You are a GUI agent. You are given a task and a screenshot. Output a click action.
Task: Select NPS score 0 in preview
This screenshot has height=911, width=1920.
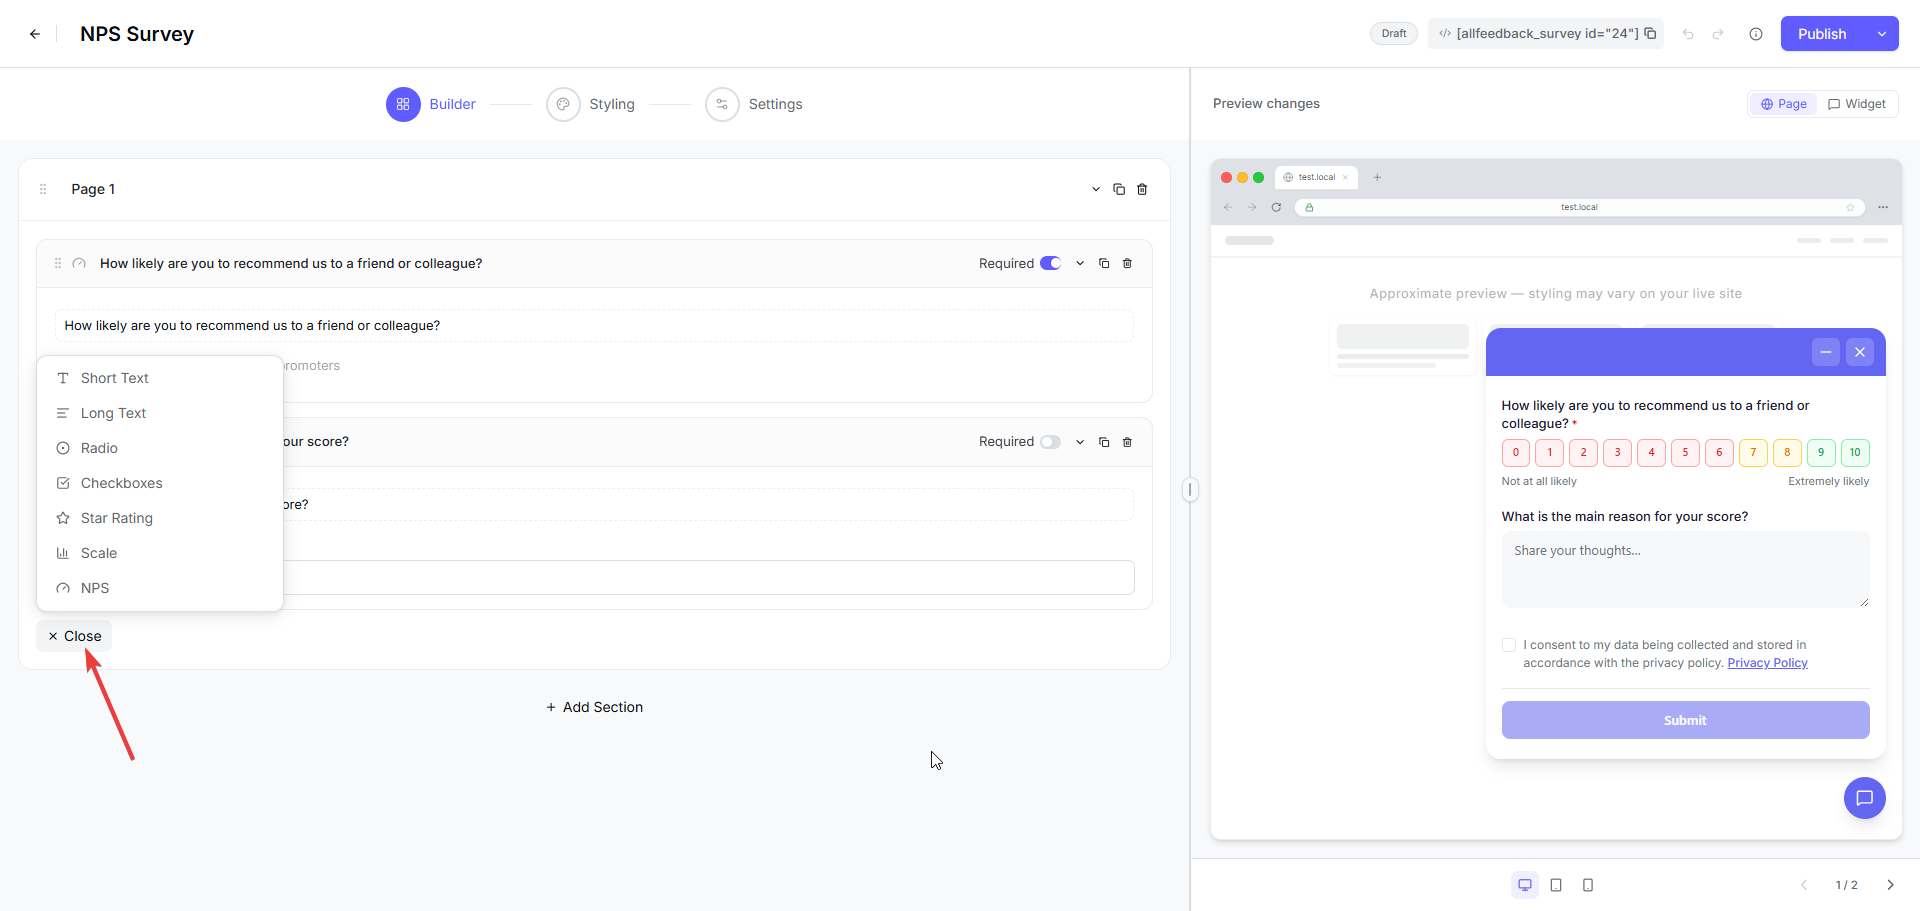point(1516,453)
